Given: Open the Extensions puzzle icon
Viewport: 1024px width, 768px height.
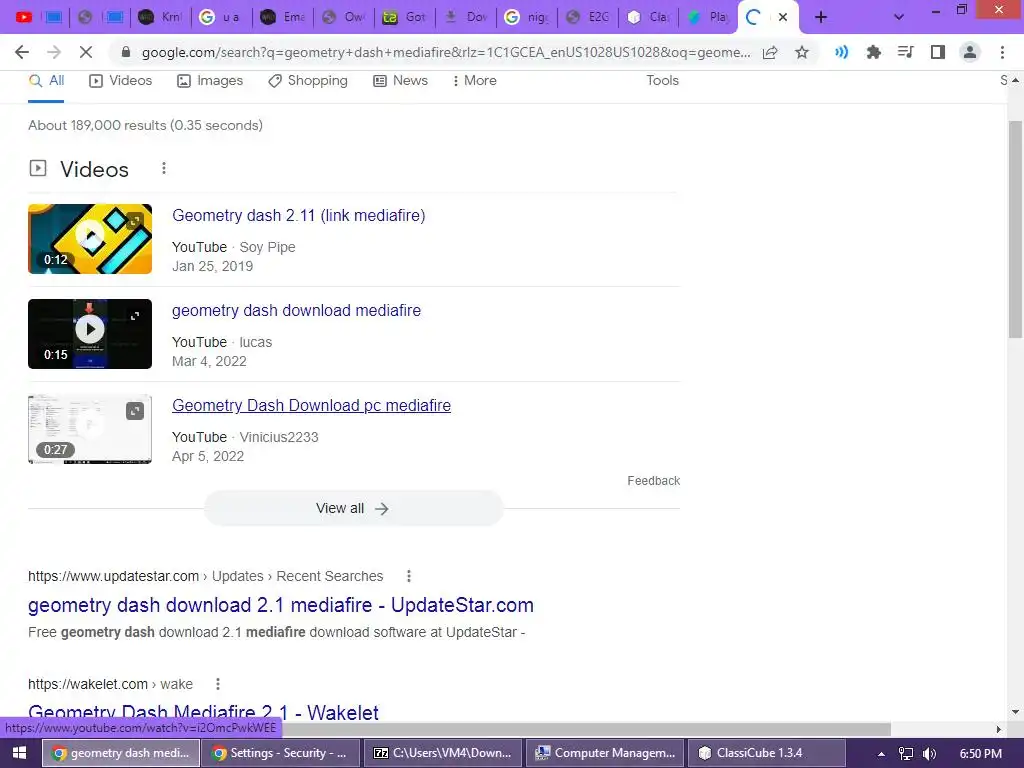Looking at the screenshot, I should pos(873,52).
